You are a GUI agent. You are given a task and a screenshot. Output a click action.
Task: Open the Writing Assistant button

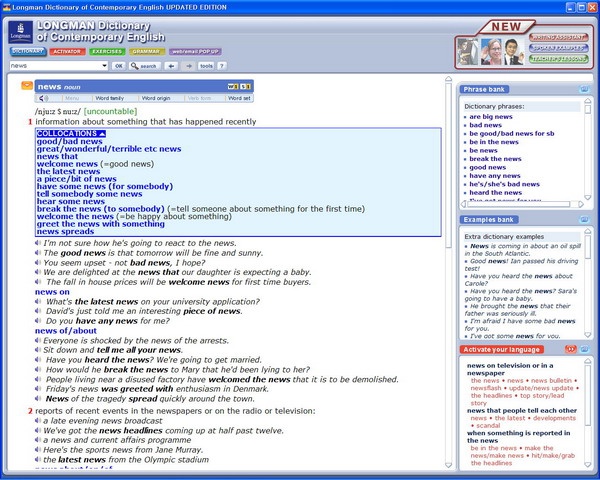point(559,37)
